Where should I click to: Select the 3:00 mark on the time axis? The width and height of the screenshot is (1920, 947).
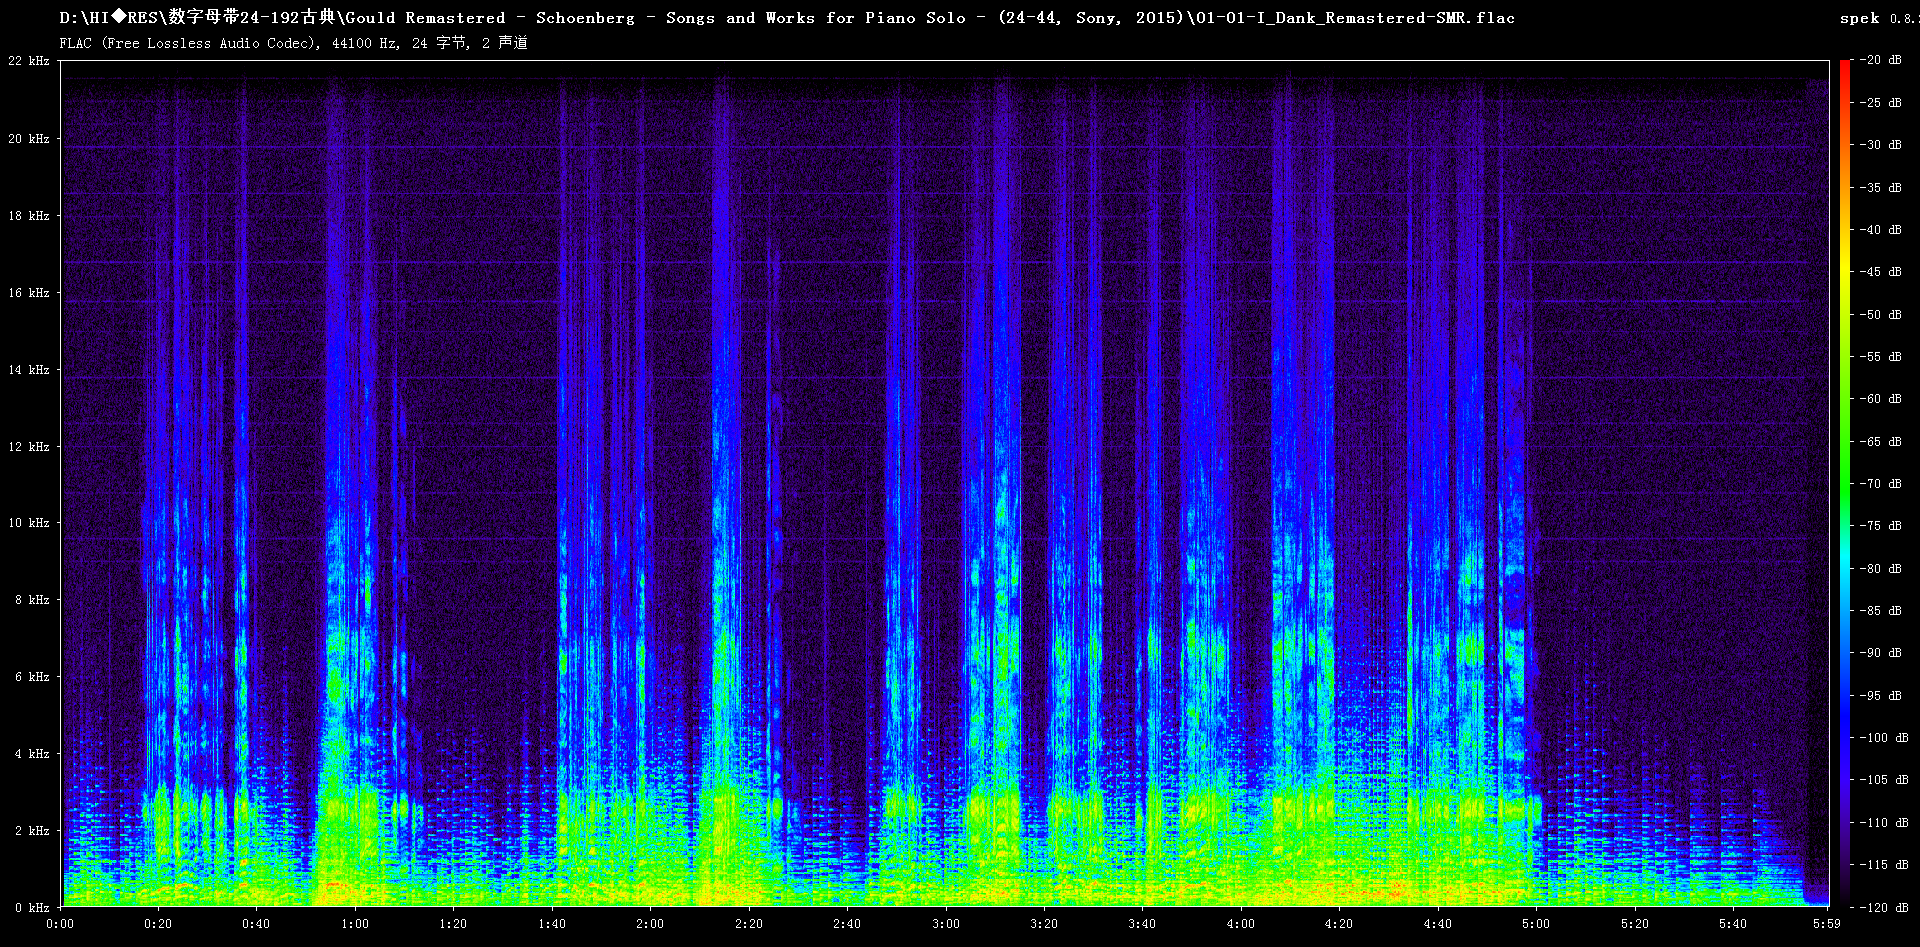[x=946, y=924]
